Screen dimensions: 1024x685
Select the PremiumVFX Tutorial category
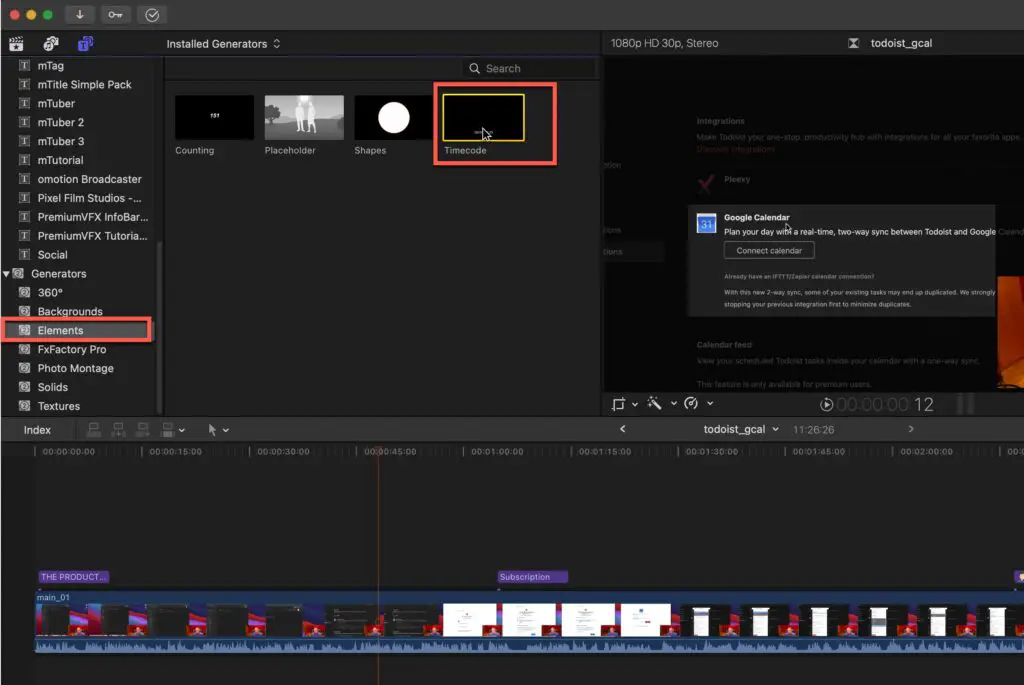92,236
